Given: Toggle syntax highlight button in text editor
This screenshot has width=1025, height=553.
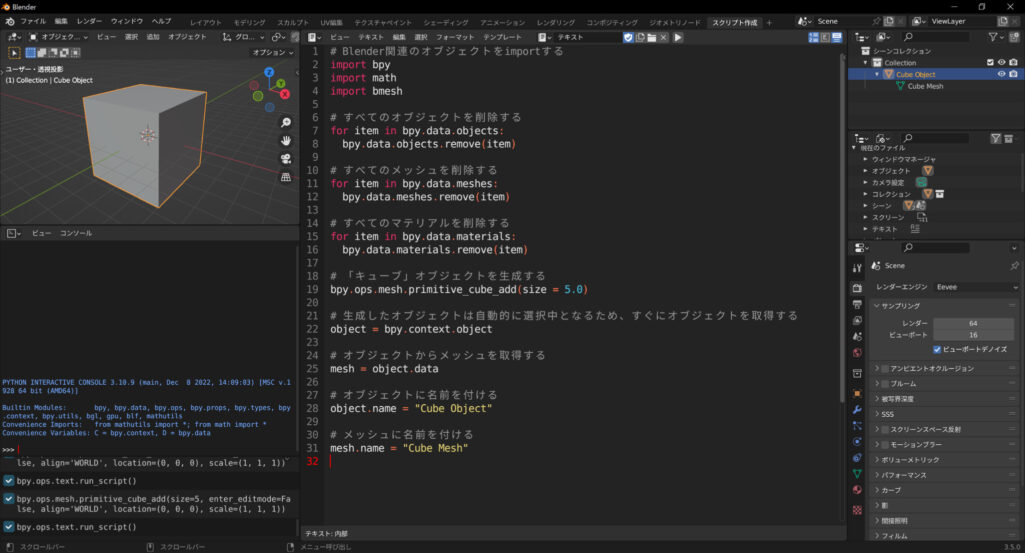Looking at the screenshot, I should pos(837,37).
